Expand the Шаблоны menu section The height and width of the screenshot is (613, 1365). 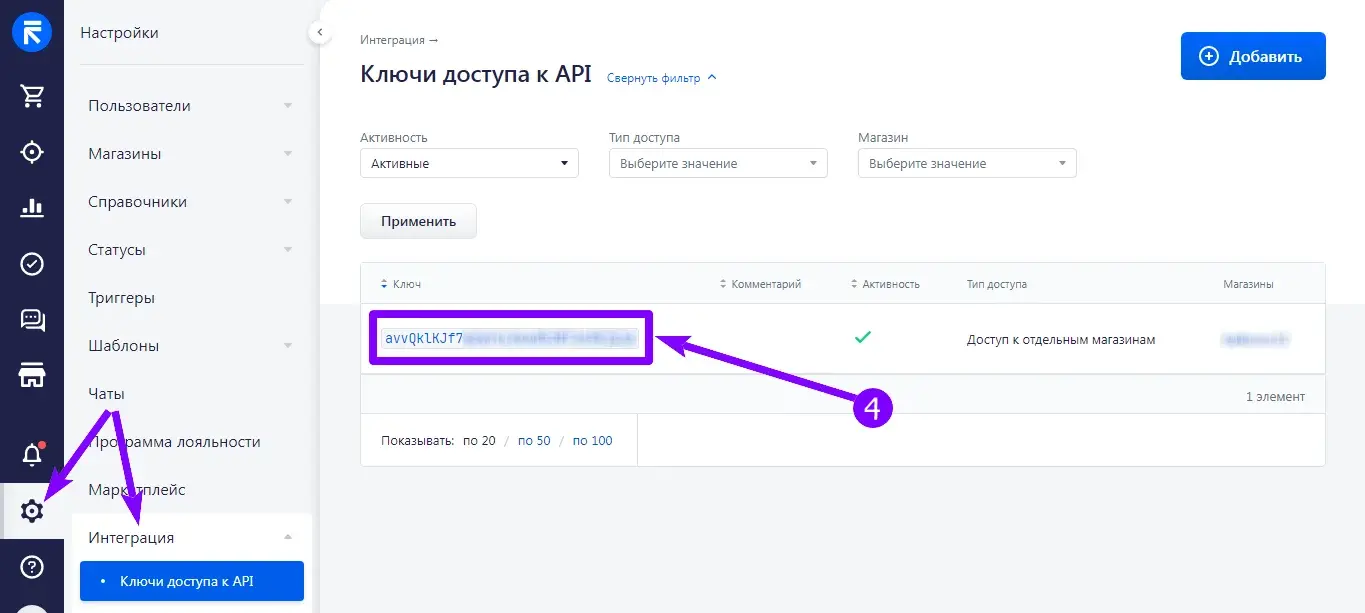pos(190,346)
